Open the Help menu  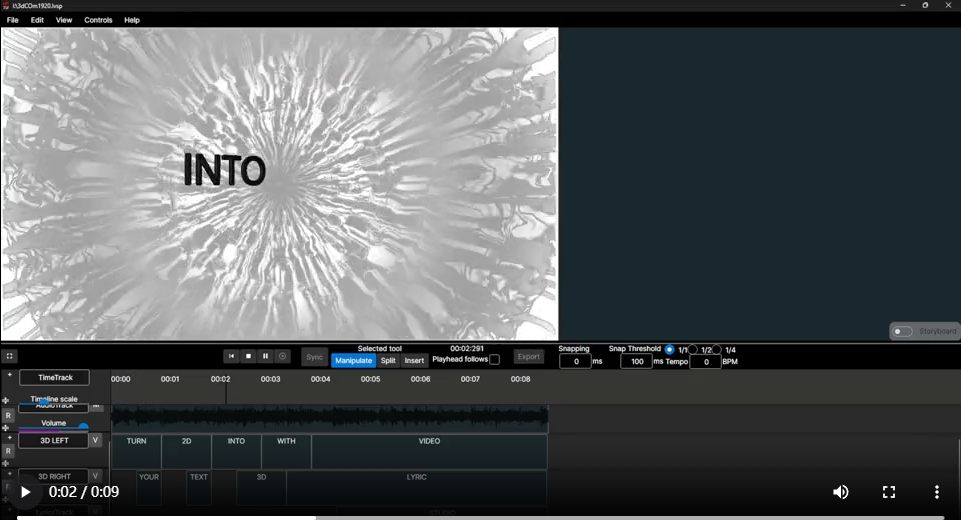pos(132,20)
